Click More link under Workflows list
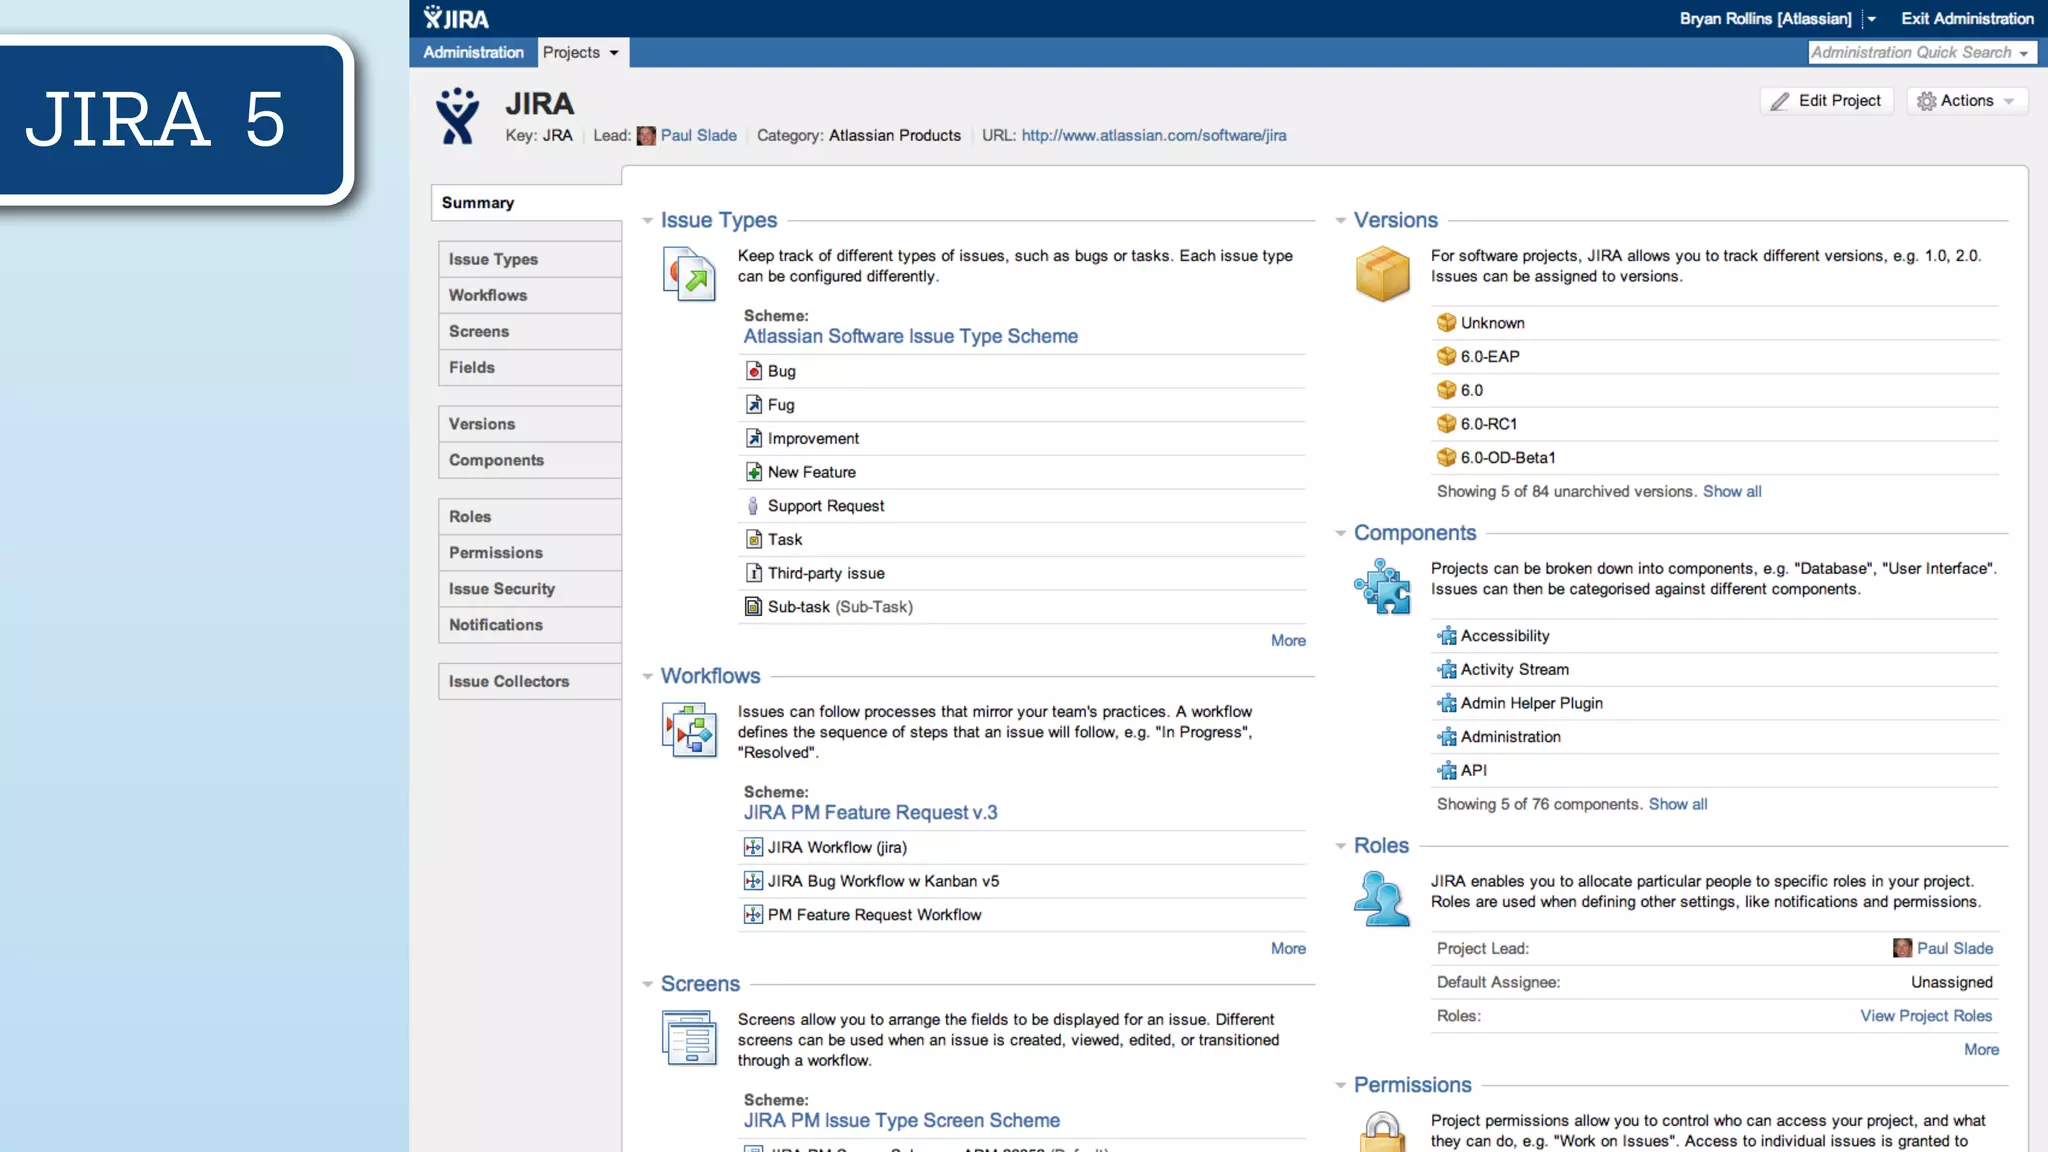Image resolution: width=2048 pixels, height=1152 pixels. point(1288,949)
